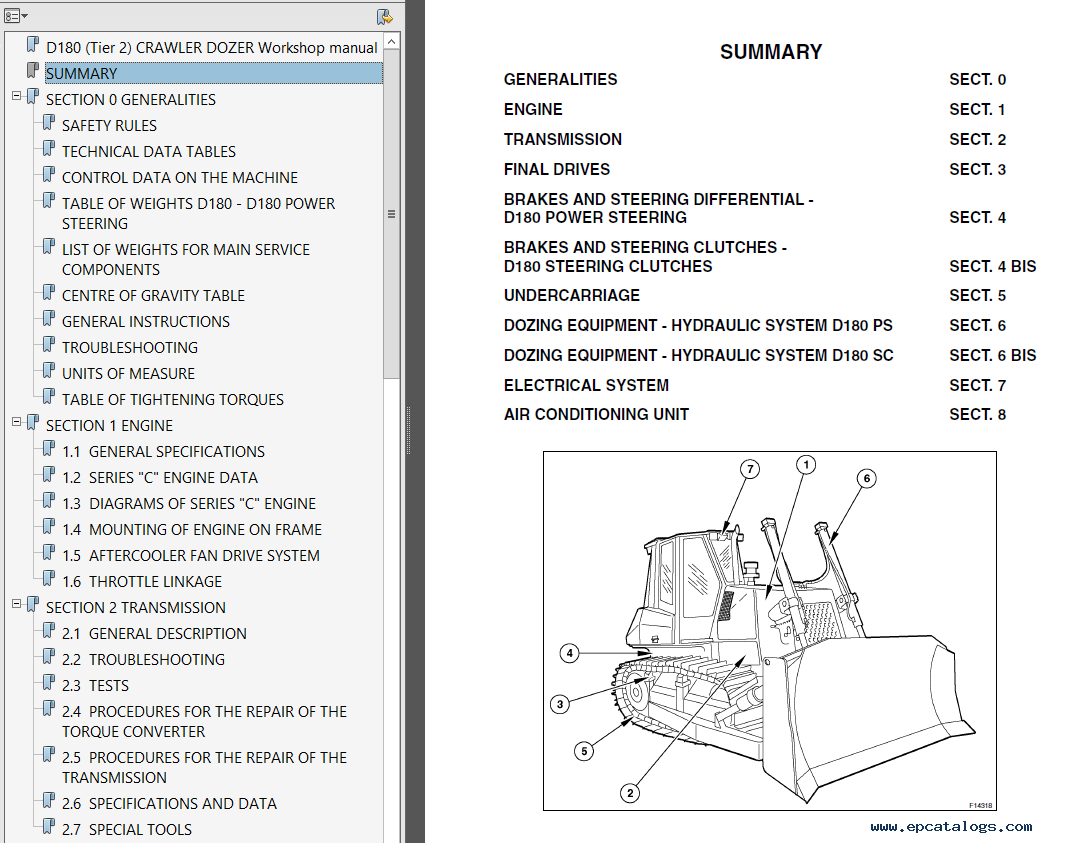Jump to 1.4 MOUNTING OF ENGINE ON FRAME
This screenshot has width=1083, height=843.
(192, 530)
